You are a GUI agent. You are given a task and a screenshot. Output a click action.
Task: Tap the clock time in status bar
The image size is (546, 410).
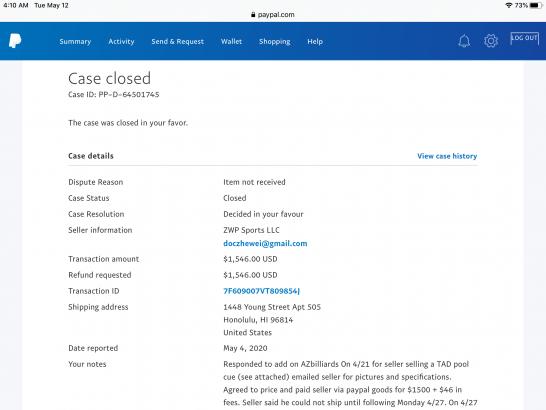pyautogui.click(x=16, y=5)
